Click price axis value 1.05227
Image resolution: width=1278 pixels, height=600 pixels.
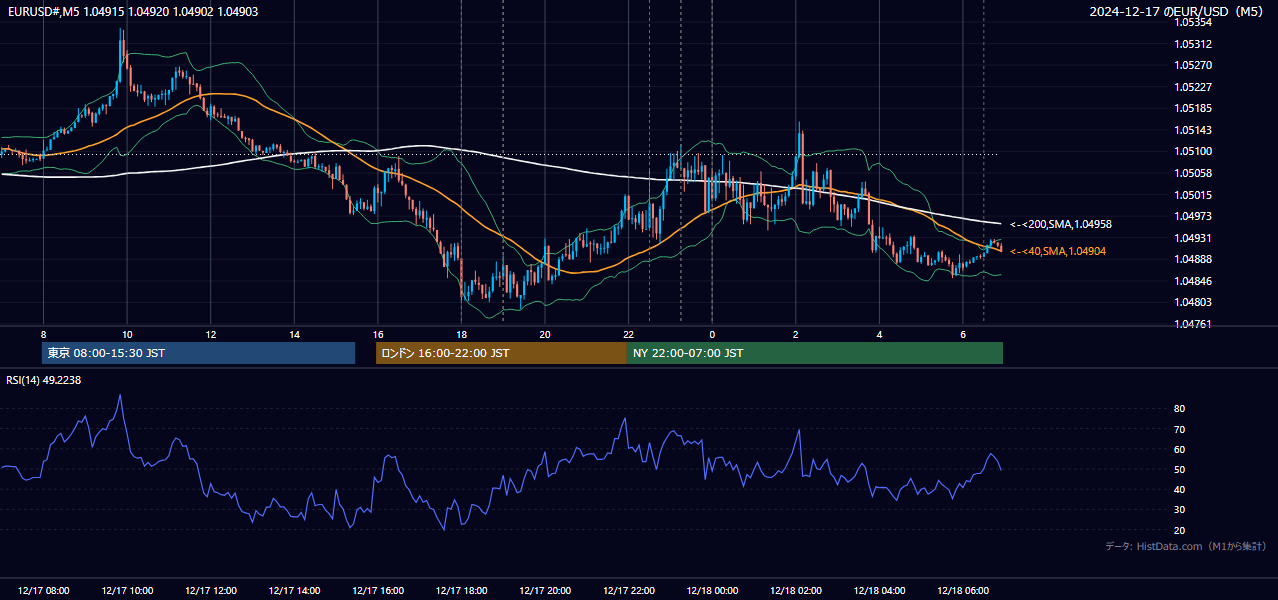[x=1193, y=87]
